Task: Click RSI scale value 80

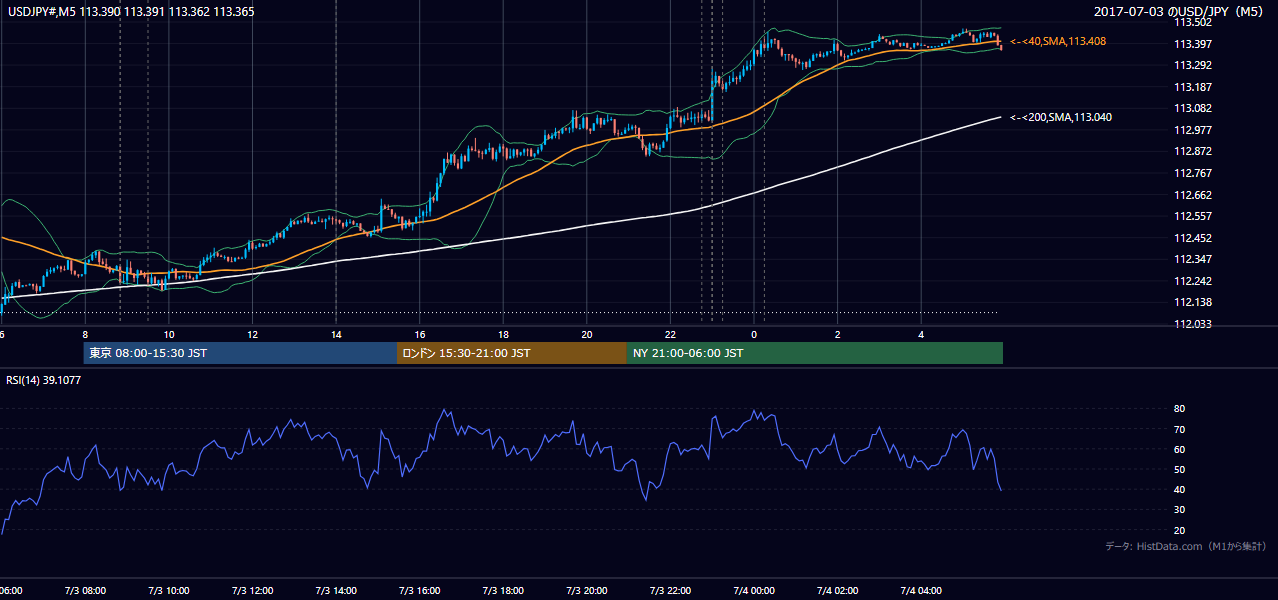Action: click(1179, 409)
